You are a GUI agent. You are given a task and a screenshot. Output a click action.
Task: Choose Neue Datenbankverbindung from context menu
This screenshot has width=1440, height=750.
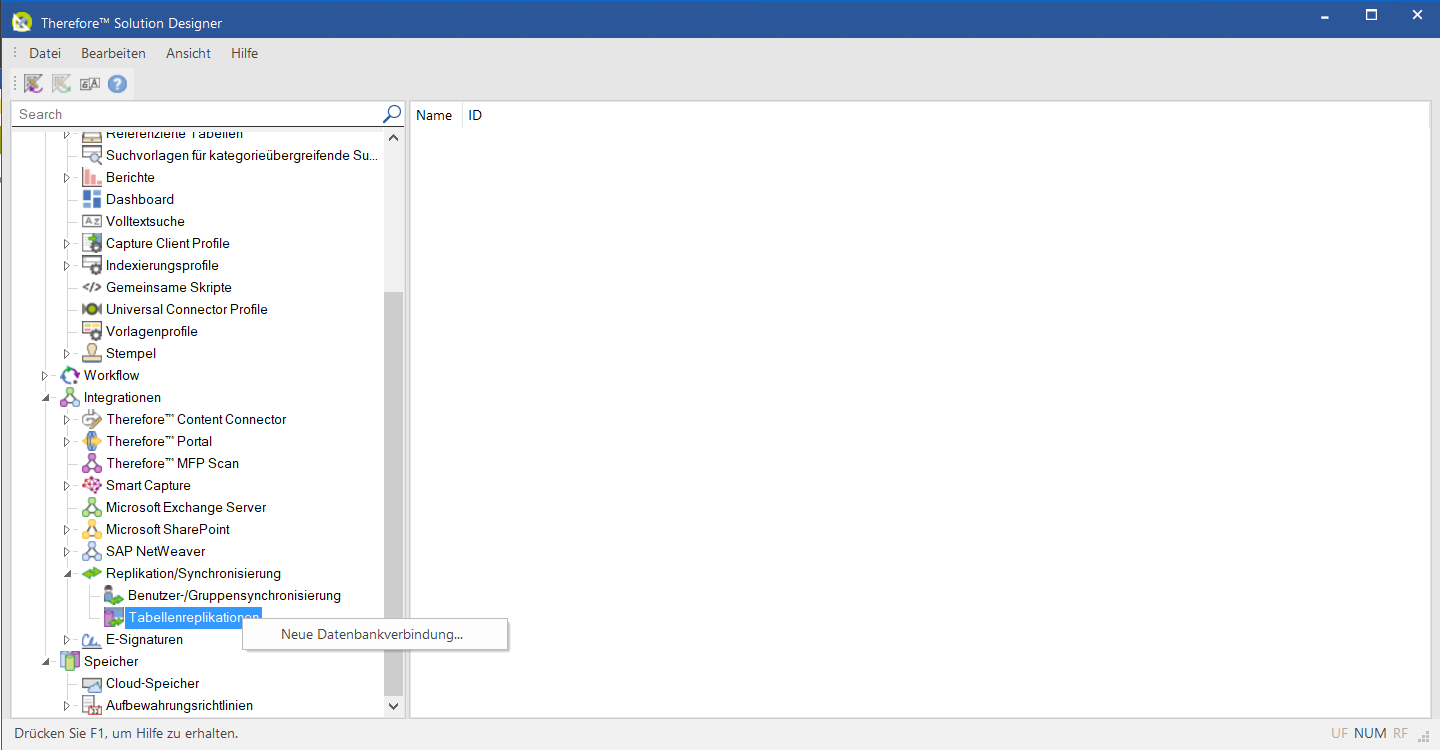(371, 634)
